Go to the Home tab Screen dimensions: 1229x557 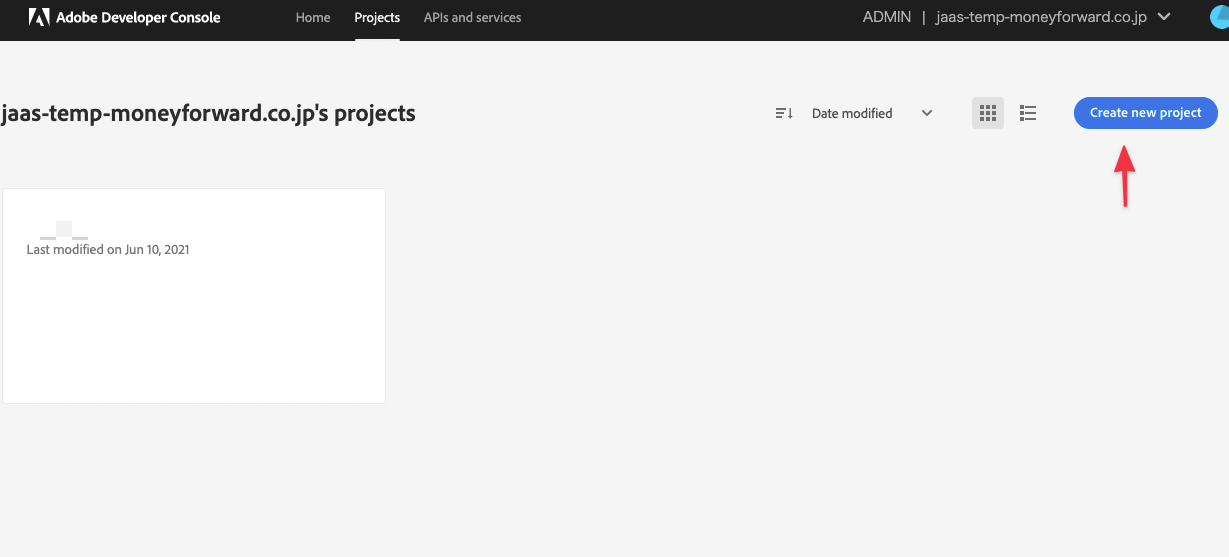point(313,18)
